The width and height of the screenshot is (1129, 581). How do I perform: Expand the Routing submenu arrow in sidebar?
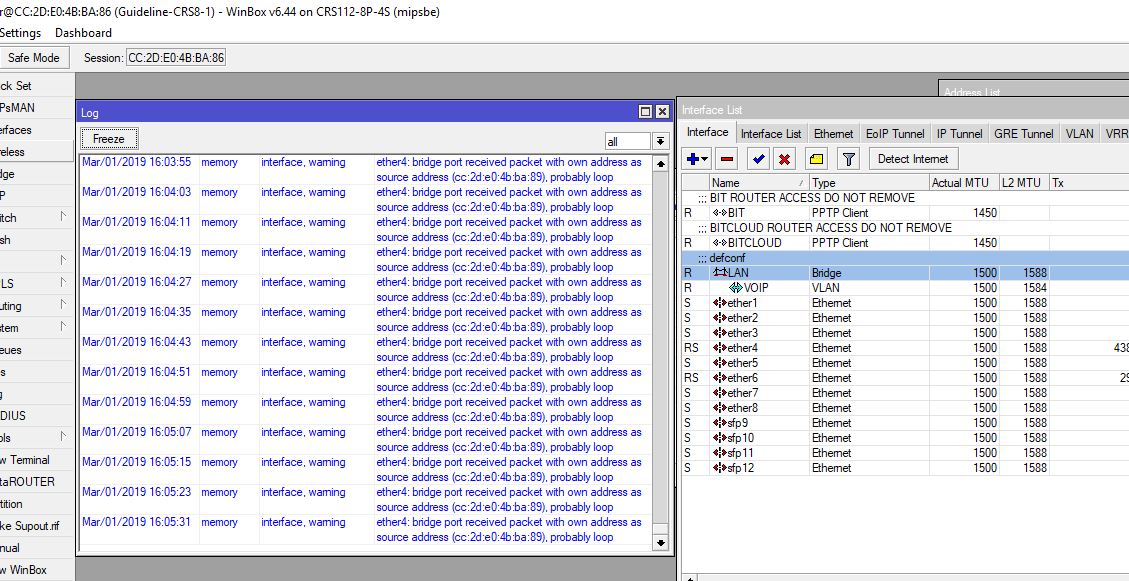tap(63, 305)
